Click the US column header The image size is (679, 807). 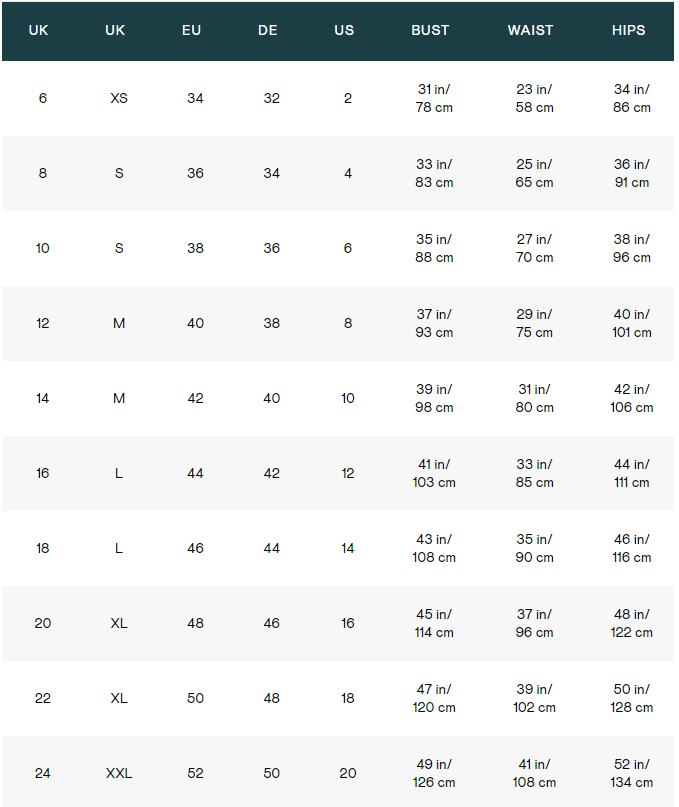(344, 30)
